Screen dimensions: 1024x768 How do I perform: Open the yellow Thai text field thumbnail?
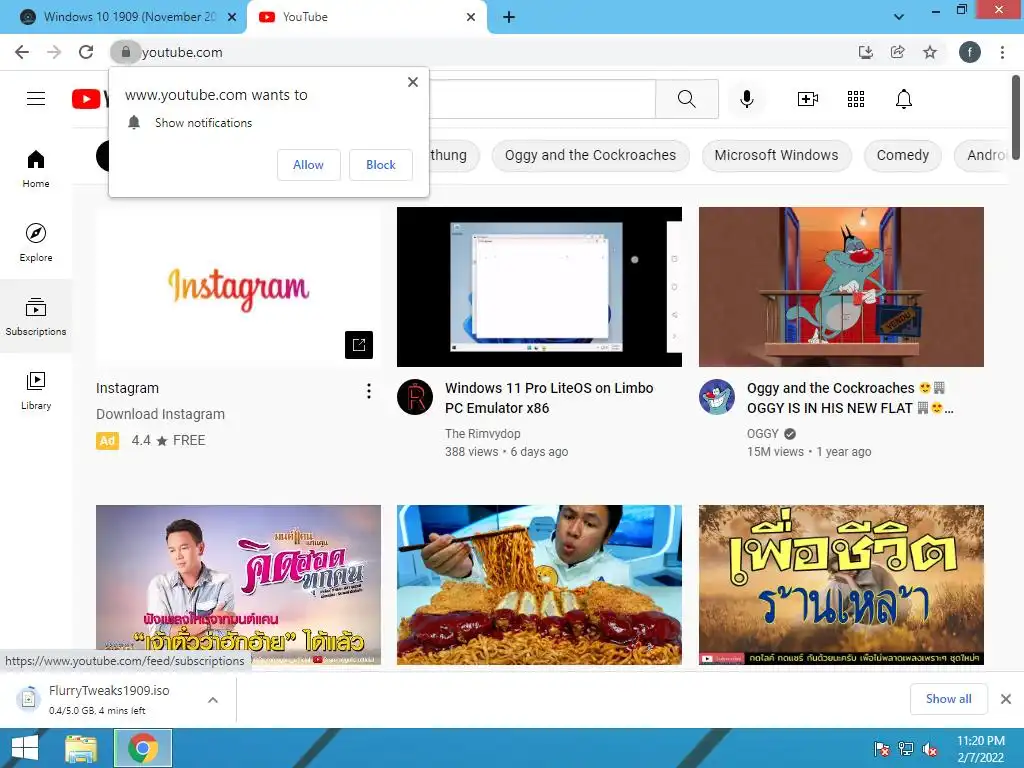pos(841,584)
